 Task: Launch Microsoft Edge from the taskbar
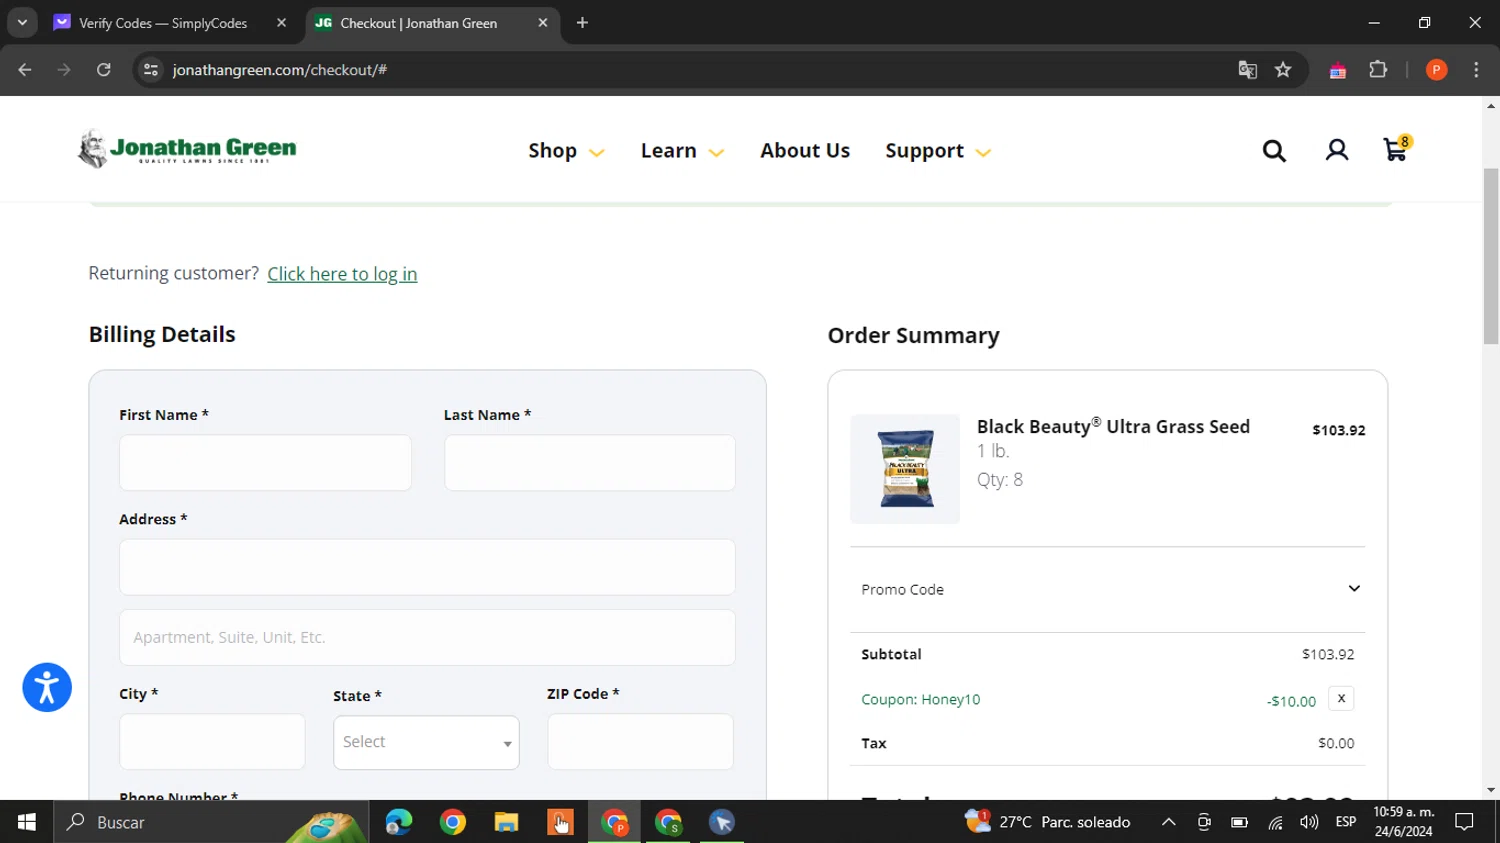pos(399,822)
